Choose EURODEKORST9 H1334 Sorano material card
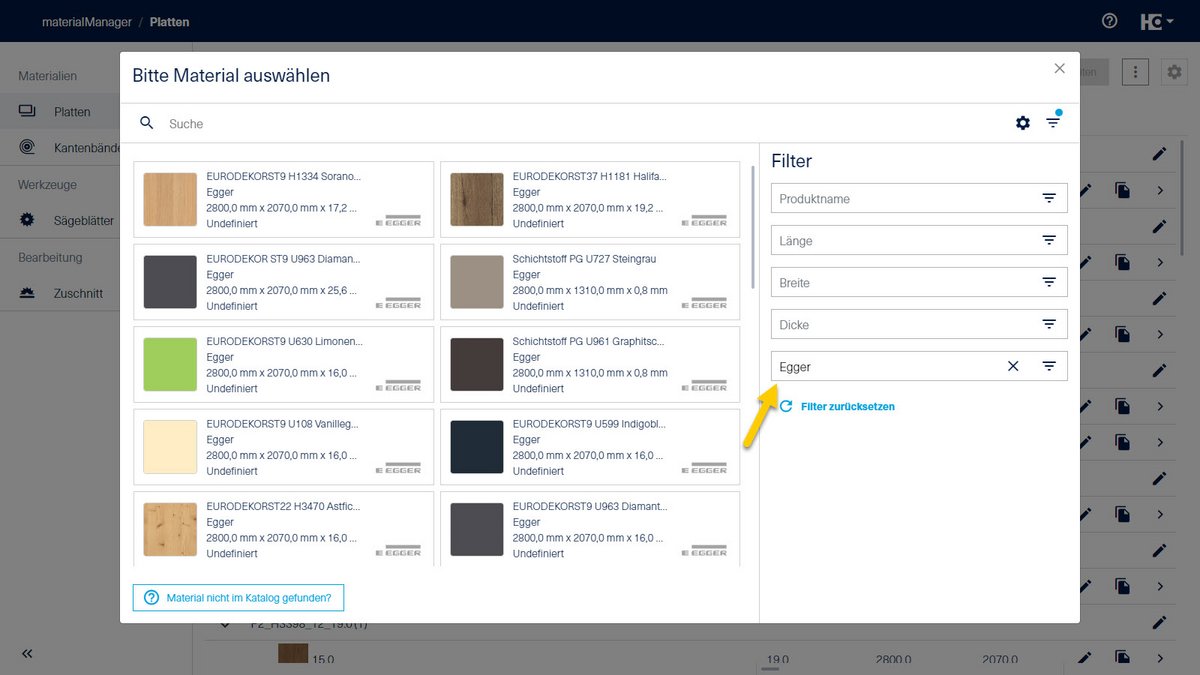 [x=283, y=199]
